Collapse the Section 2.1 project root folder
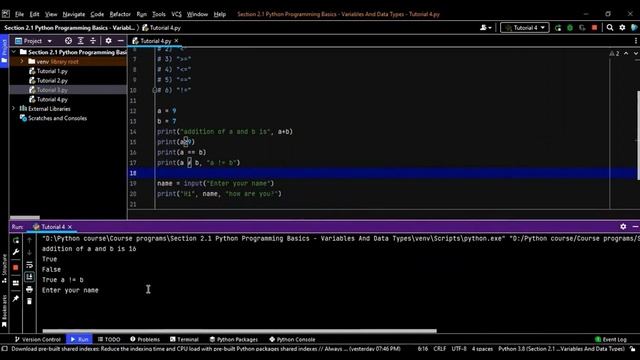The image size is (640, 360). [14, 52]
